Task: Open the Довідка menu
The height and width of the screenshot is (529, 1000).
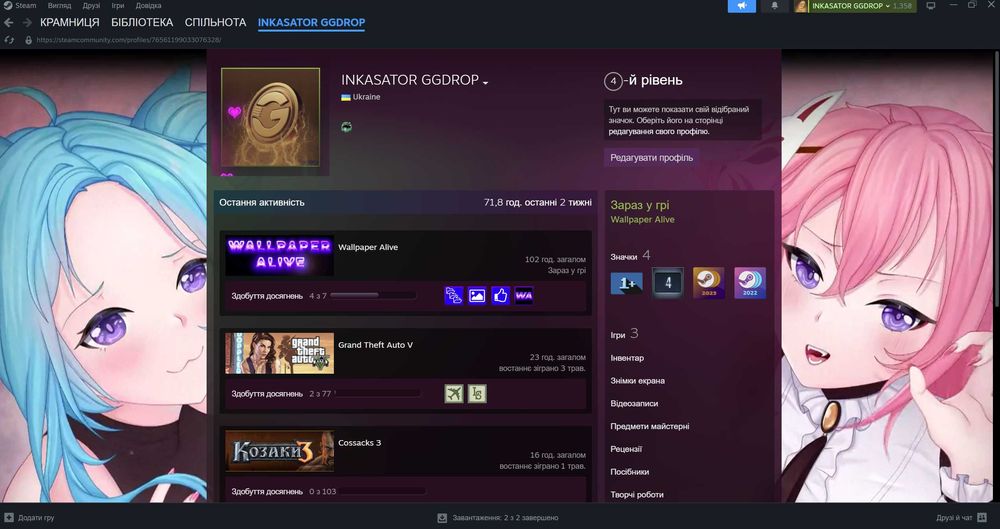Action: click(148, 5)
